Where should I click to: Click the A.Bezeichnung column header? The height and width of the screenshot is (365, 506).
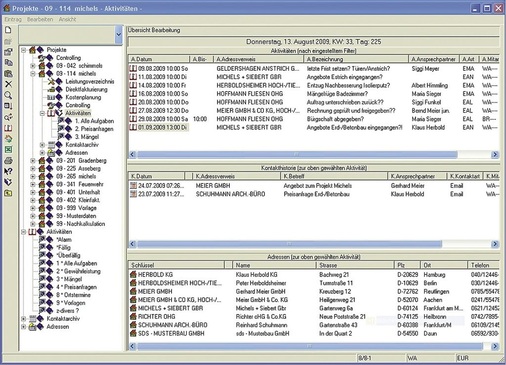point(356,59)
